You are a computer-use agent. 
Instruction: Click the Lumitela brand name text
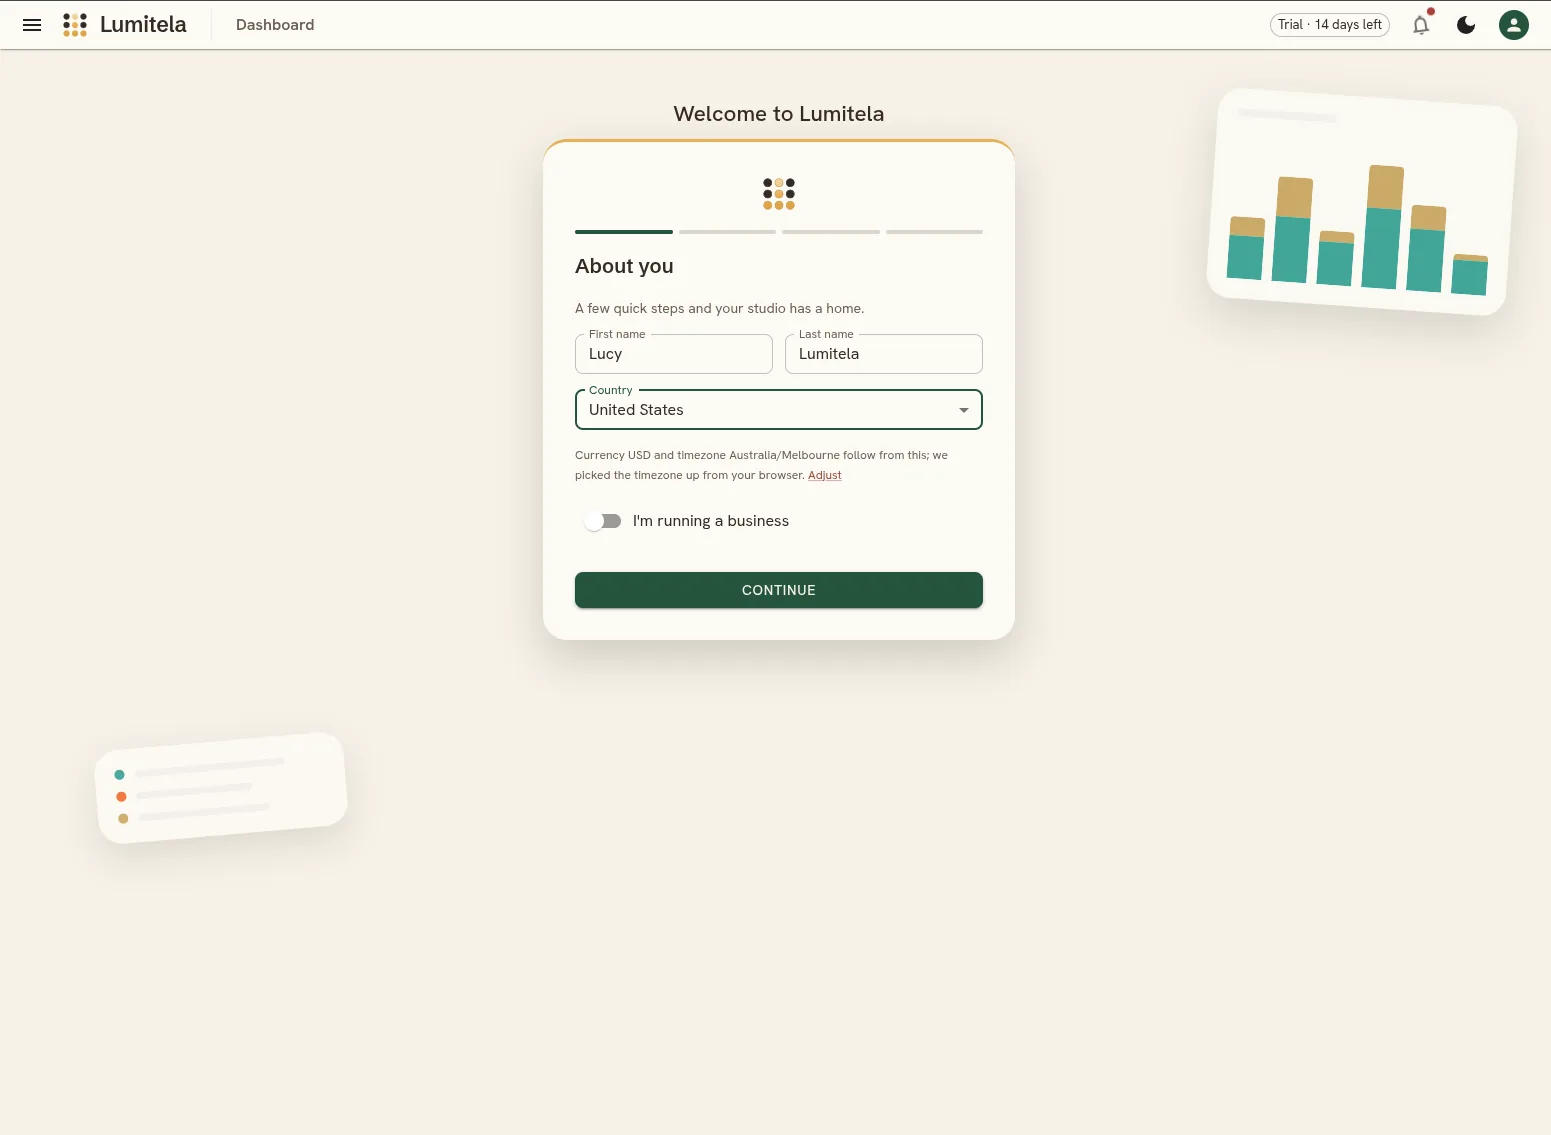tap(143, 25)
